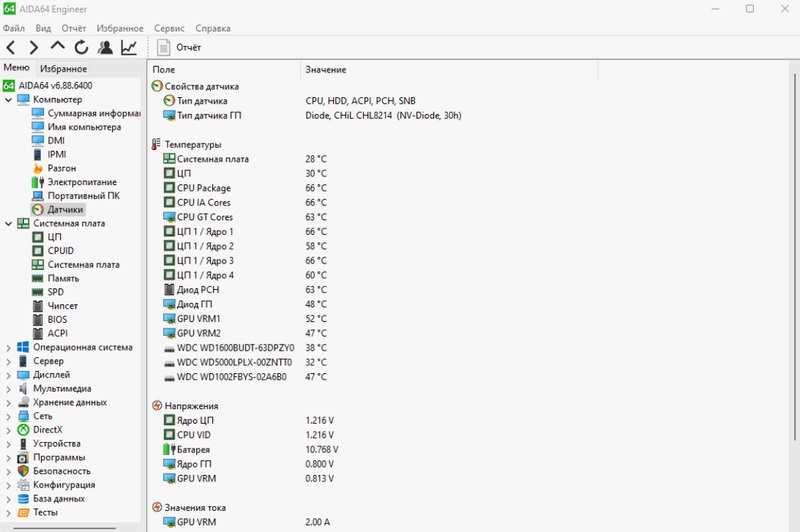Viewport: 800px width, 532px height.
Task: Click the Отчёт toolbar button label
Action: (189, 47)
